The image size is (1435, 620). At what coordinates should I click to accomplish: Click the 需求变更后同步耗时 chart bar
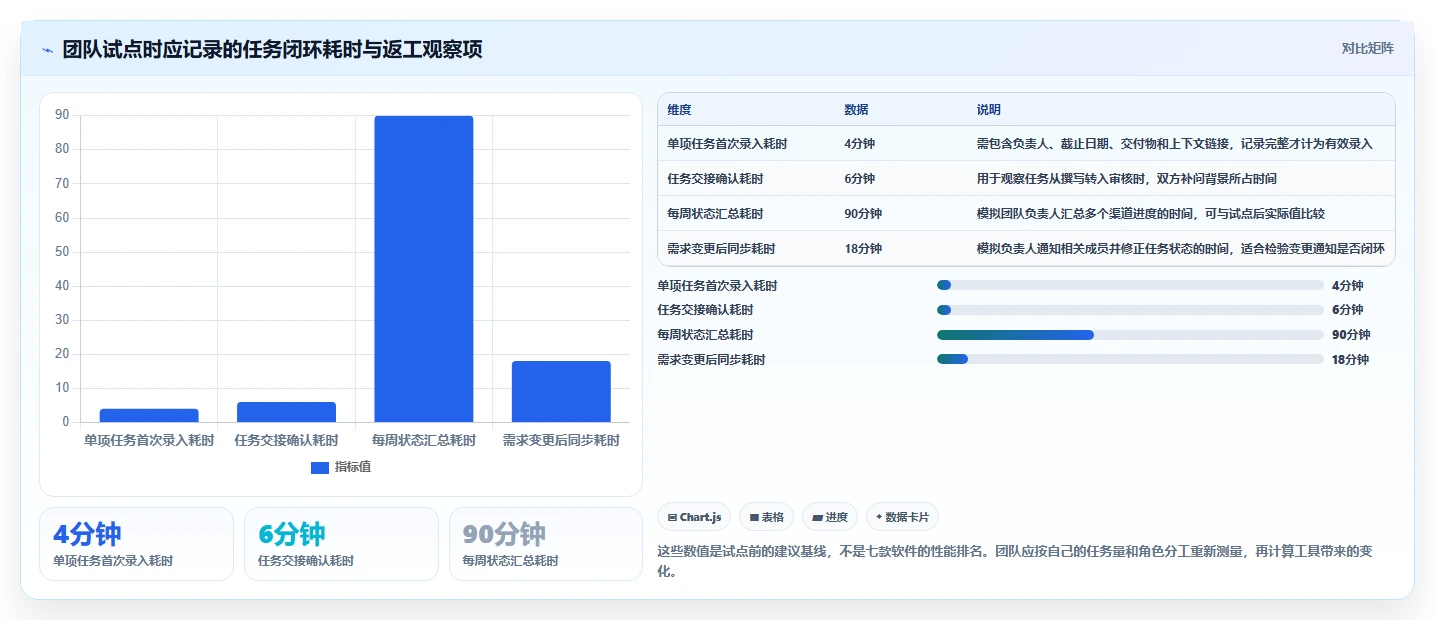click(561, 391)
